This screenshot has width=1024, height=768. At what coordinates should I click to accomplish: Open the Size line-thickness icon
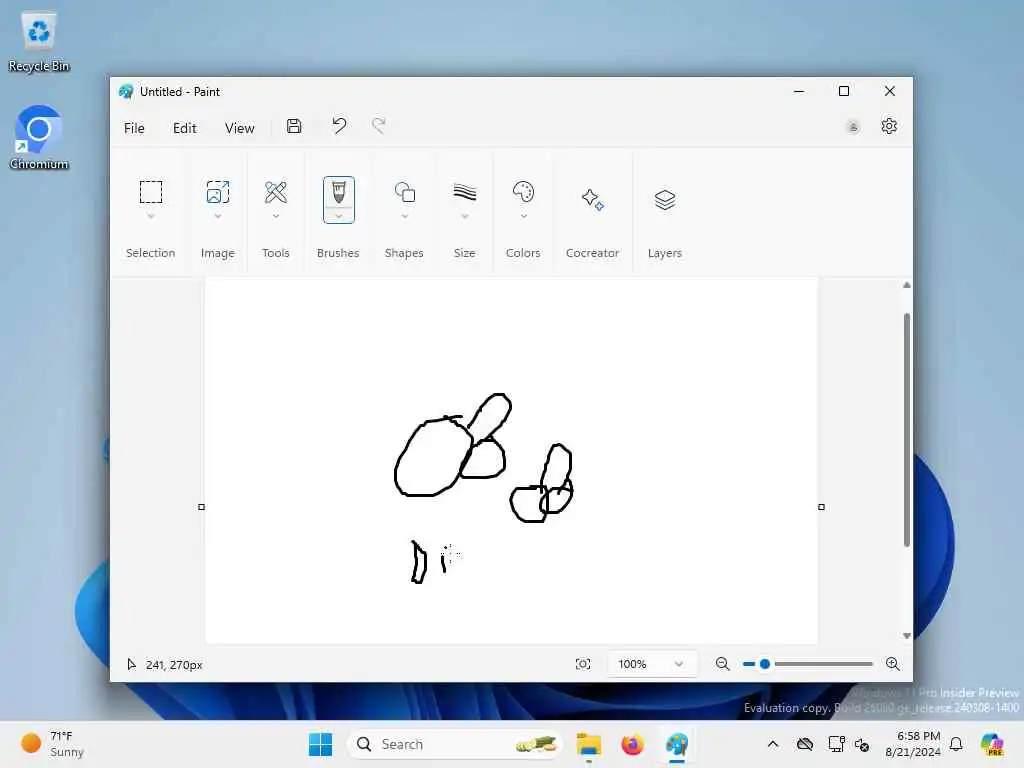(x=465, y=192)
